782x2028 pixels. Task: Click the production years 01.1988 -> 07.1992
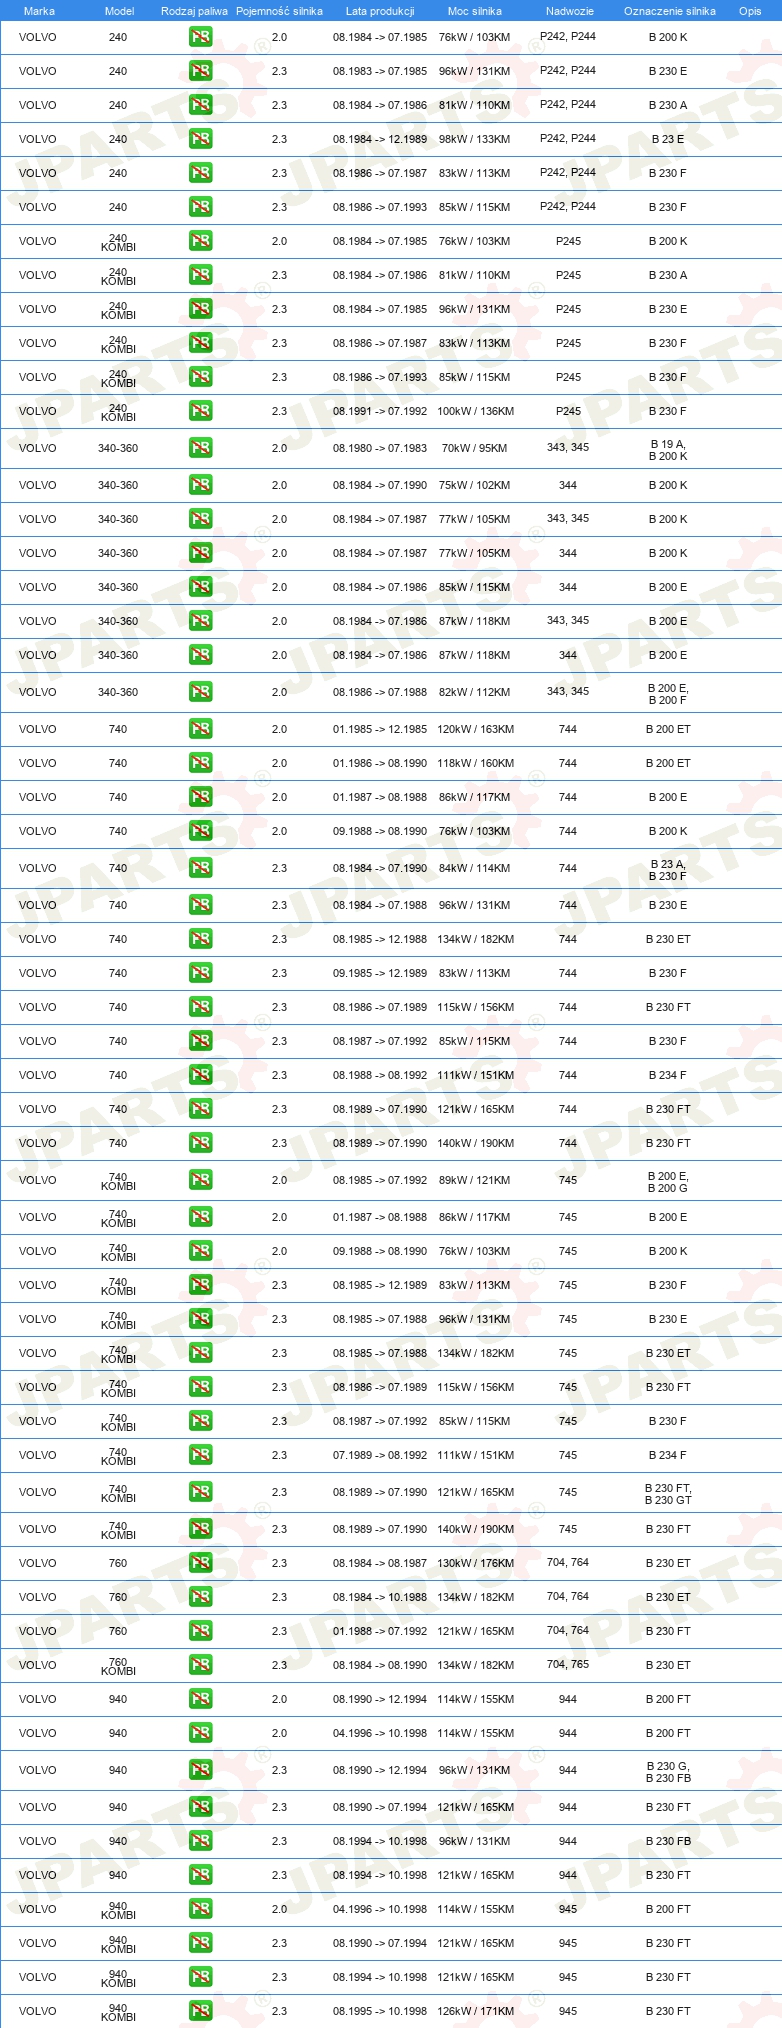pyautogui.click(x=380, y=1631)
